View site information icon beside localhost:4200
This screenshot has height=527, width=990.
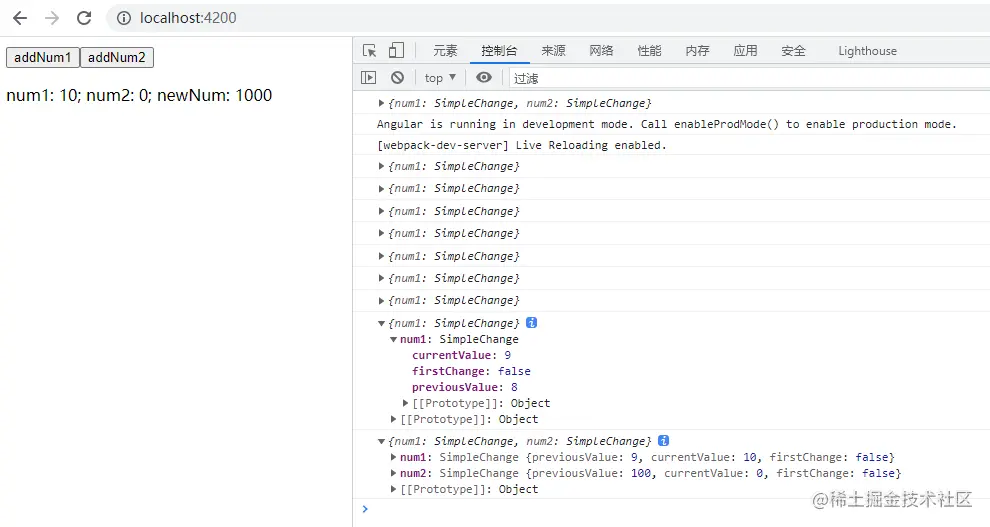[124, 18]
